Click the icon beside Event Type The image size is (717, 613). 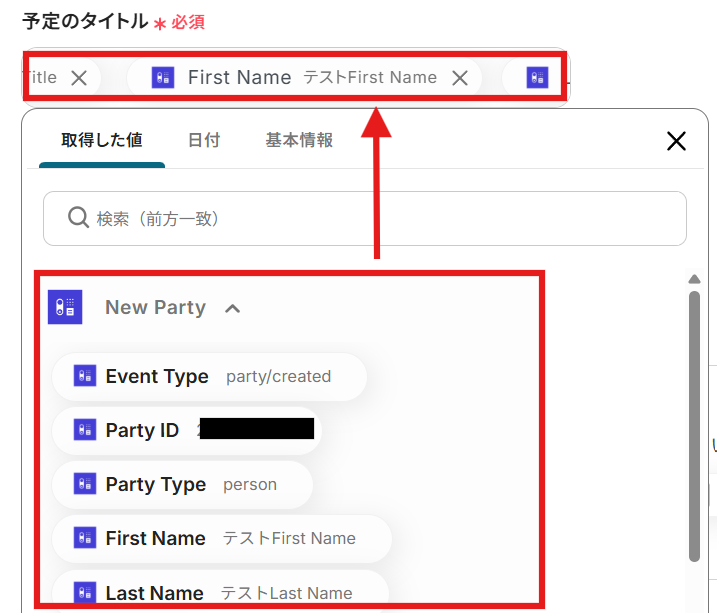pos(85,377)
